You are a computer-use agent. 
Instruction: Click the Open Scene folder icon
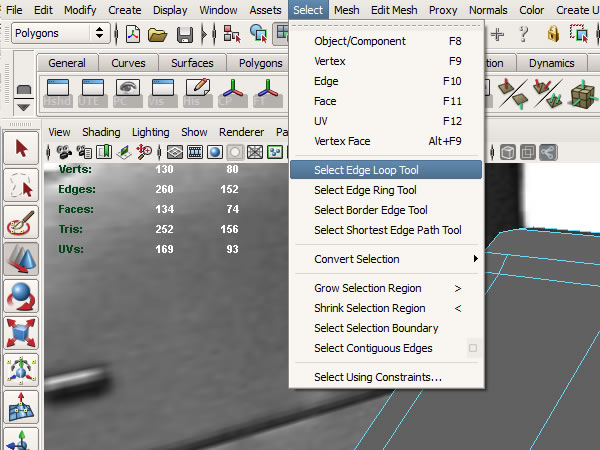[157, 34]
